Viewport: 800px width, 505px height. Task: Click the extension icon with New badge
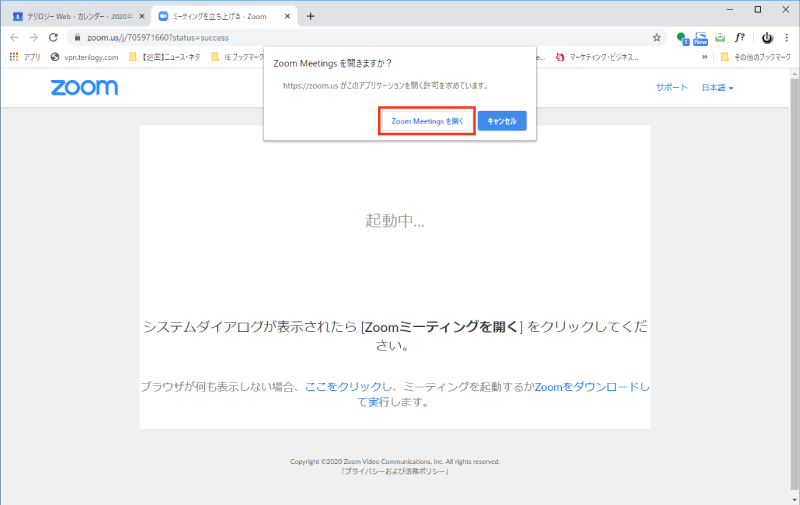click(x=701, y=38)
